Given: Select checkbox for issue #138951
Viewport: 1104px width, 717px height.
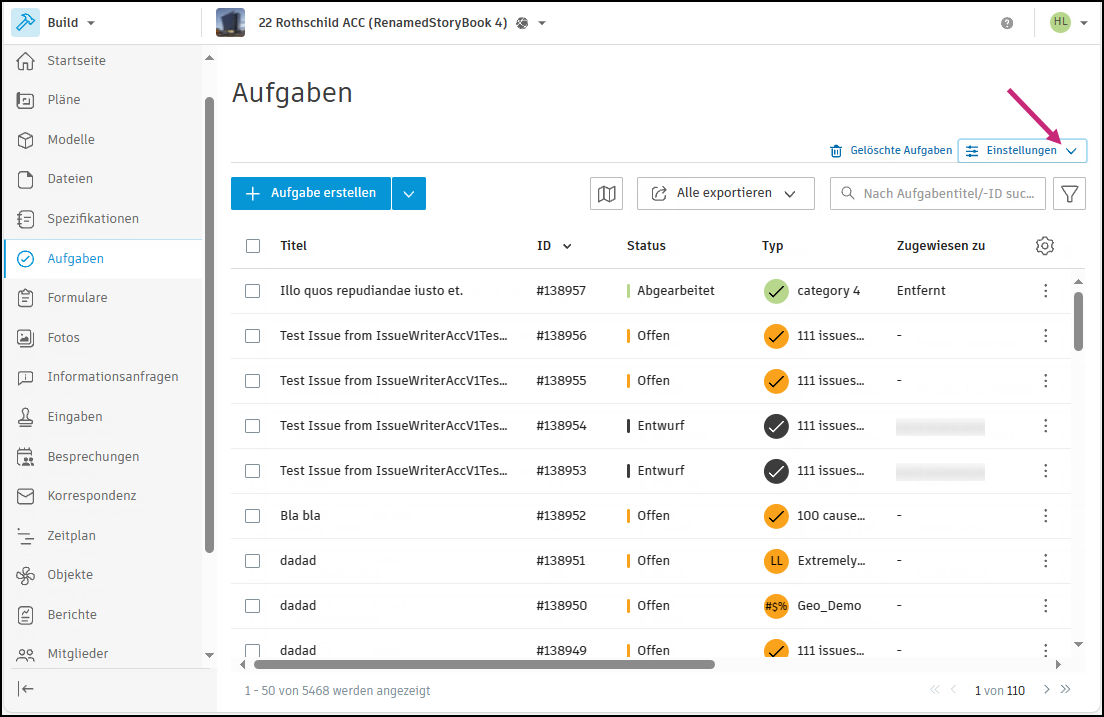Looking at the screenshot, I should coord(253,561).
